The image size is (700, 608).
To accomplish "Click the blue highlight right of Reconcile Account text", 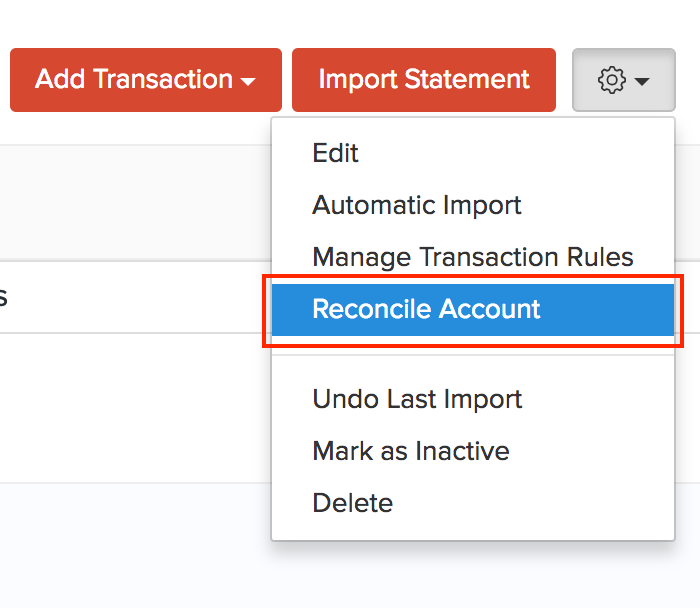I will coord(610,309).
